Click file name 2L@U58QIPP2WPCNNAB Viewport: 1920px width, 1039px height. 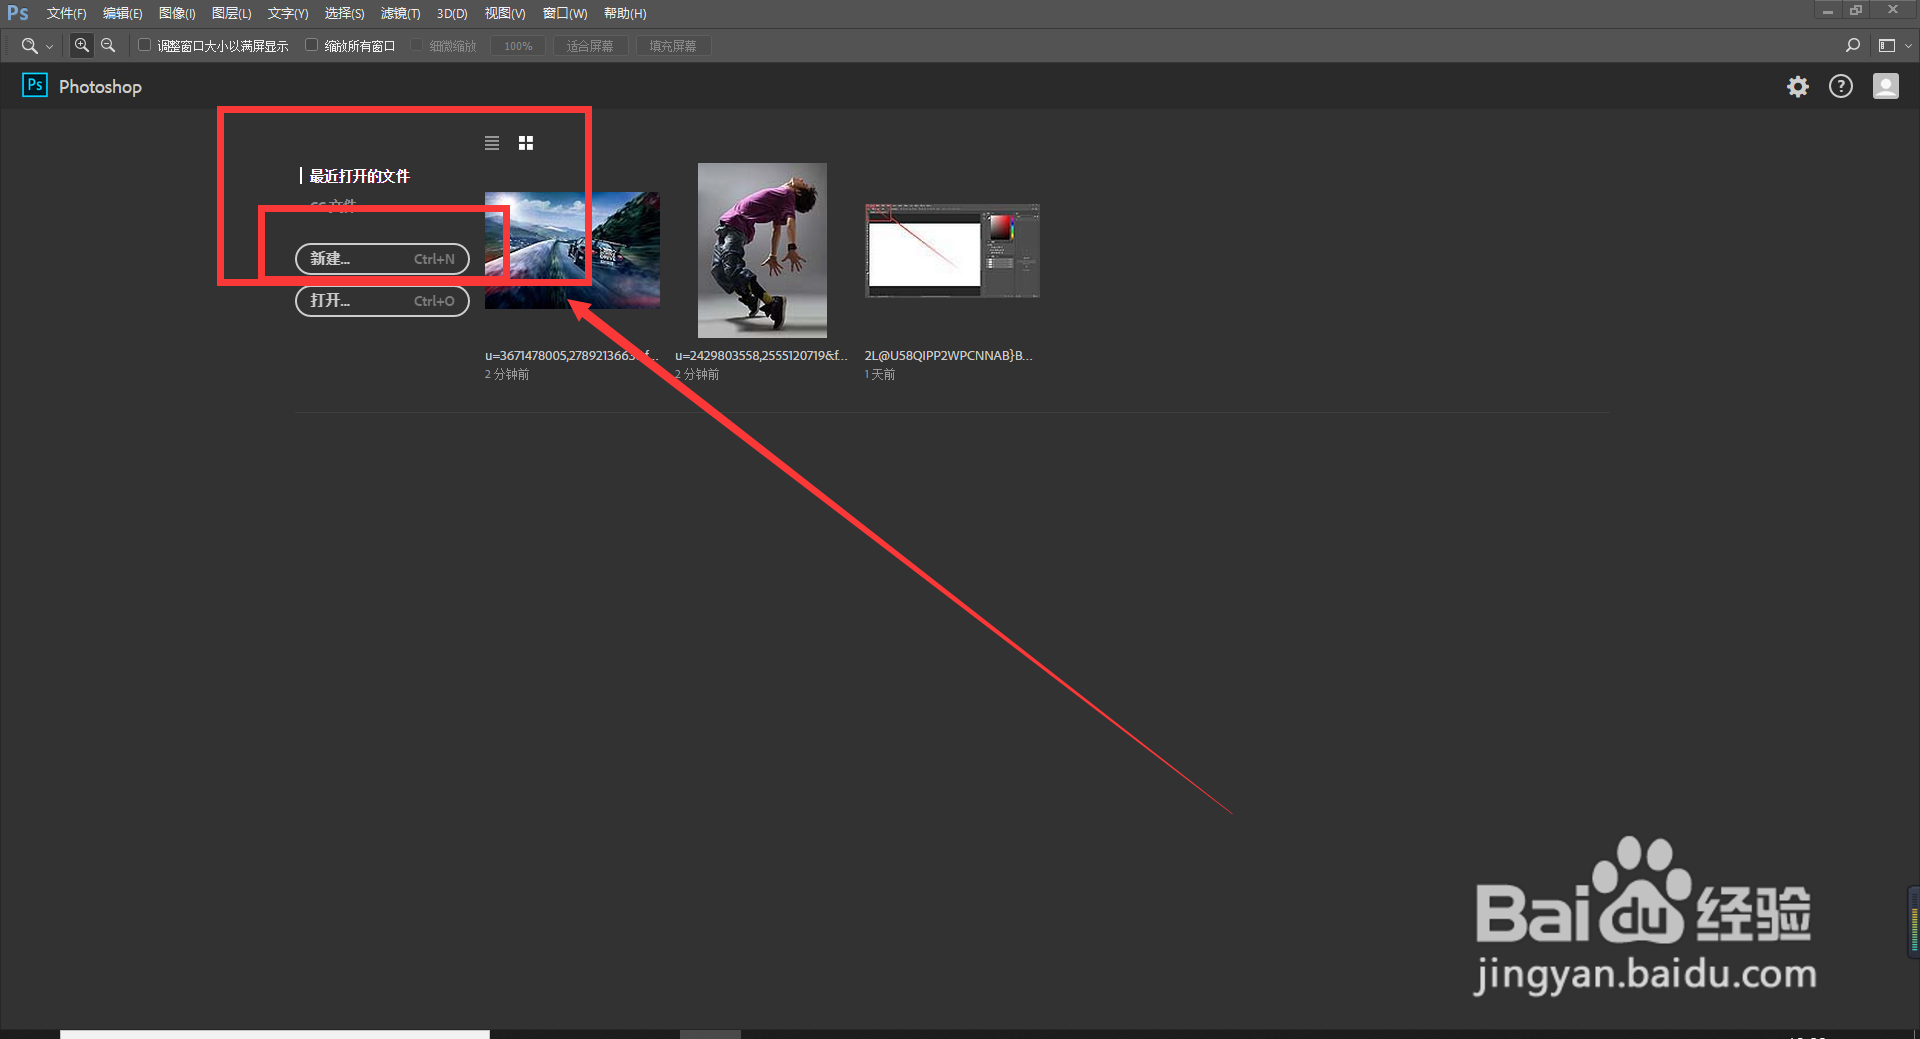coord(948,356)
